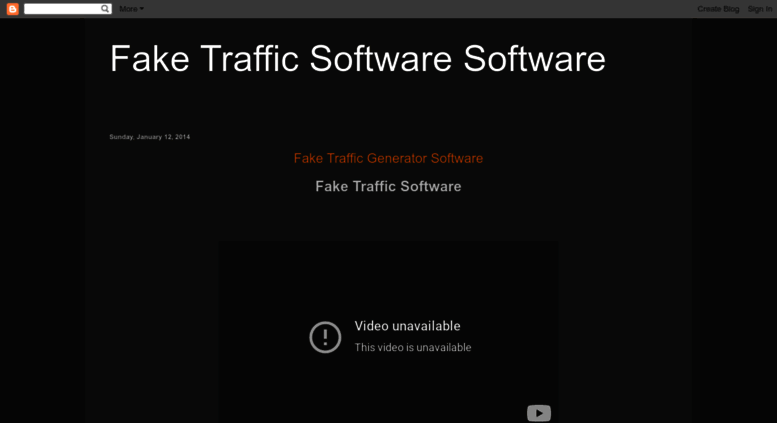The height and width of the screenshot is (423, 777).
Task: Click the Video unavailable message
Action: 407,326
